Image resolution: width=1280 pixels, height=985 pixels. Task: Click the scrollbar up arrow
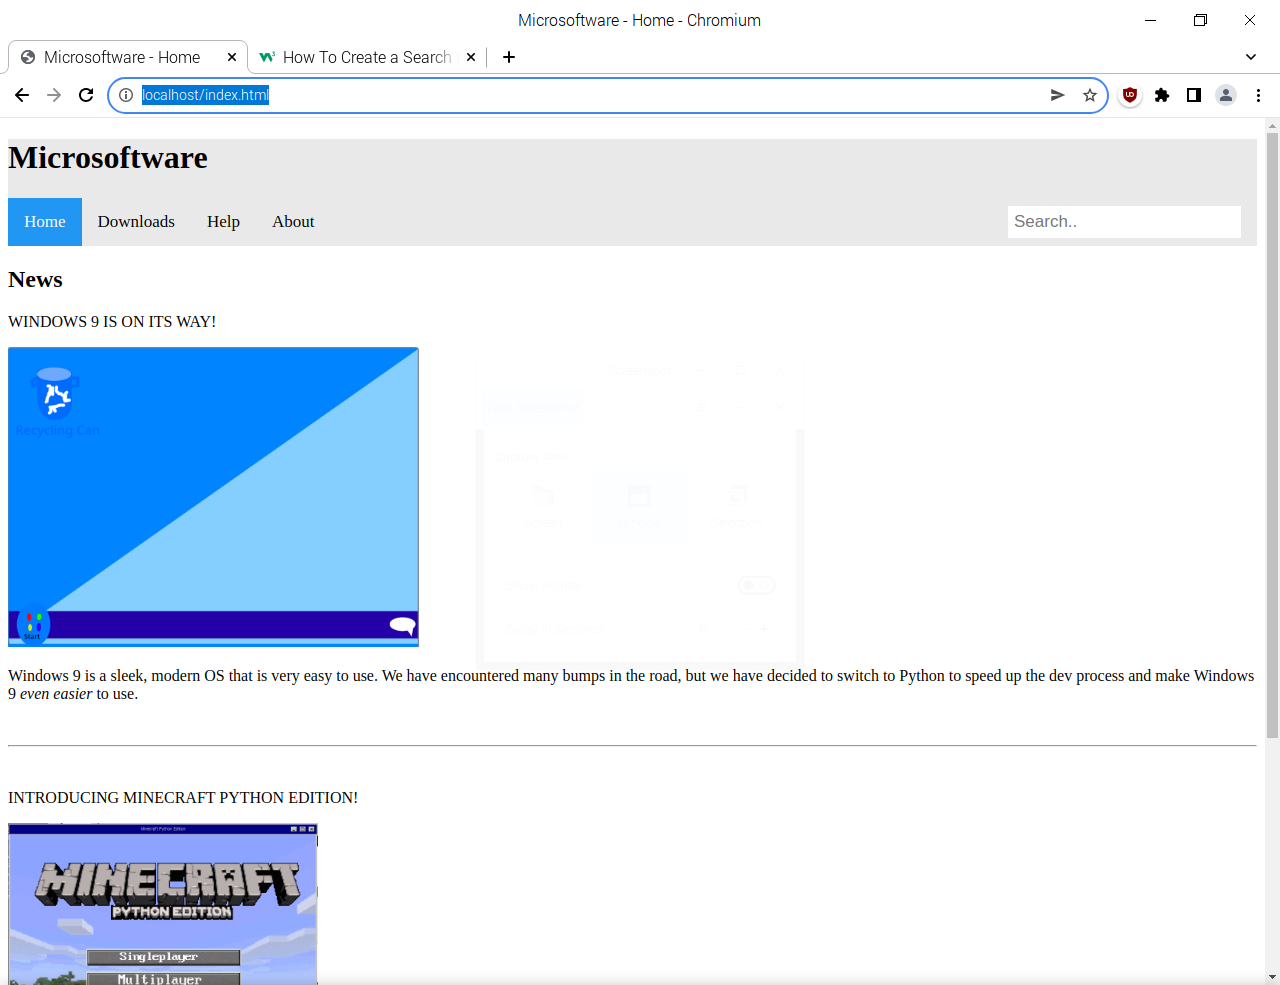[x=1272, y=126]
